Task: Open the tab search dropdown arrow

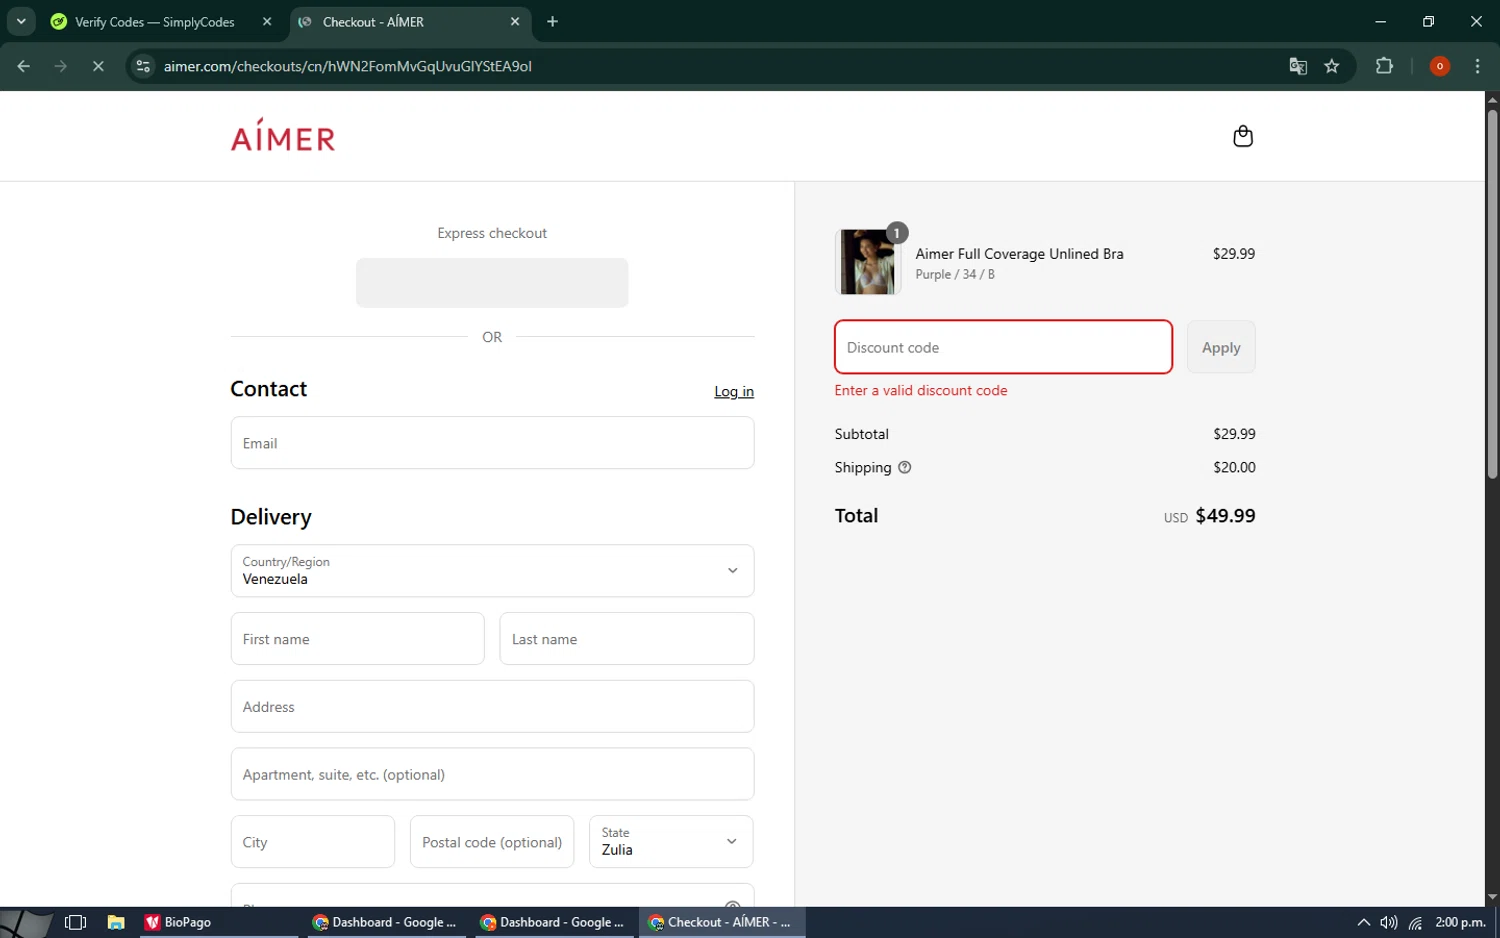Action: click(x=21, y=21)
